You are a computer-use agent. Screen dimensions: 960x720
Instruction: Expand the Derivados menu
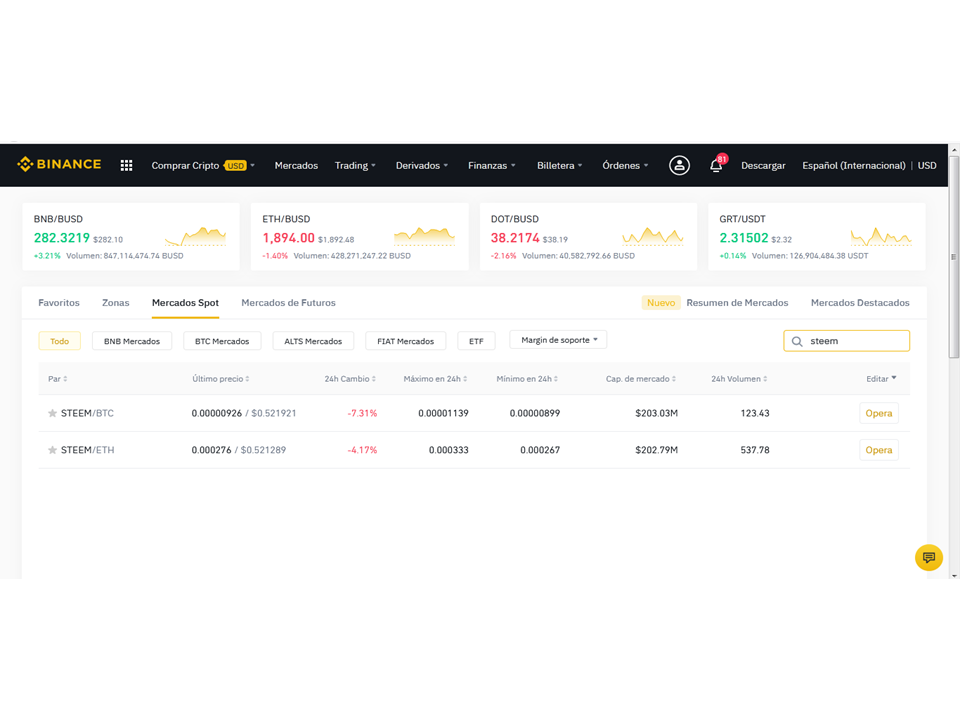[x=422, y=165]
